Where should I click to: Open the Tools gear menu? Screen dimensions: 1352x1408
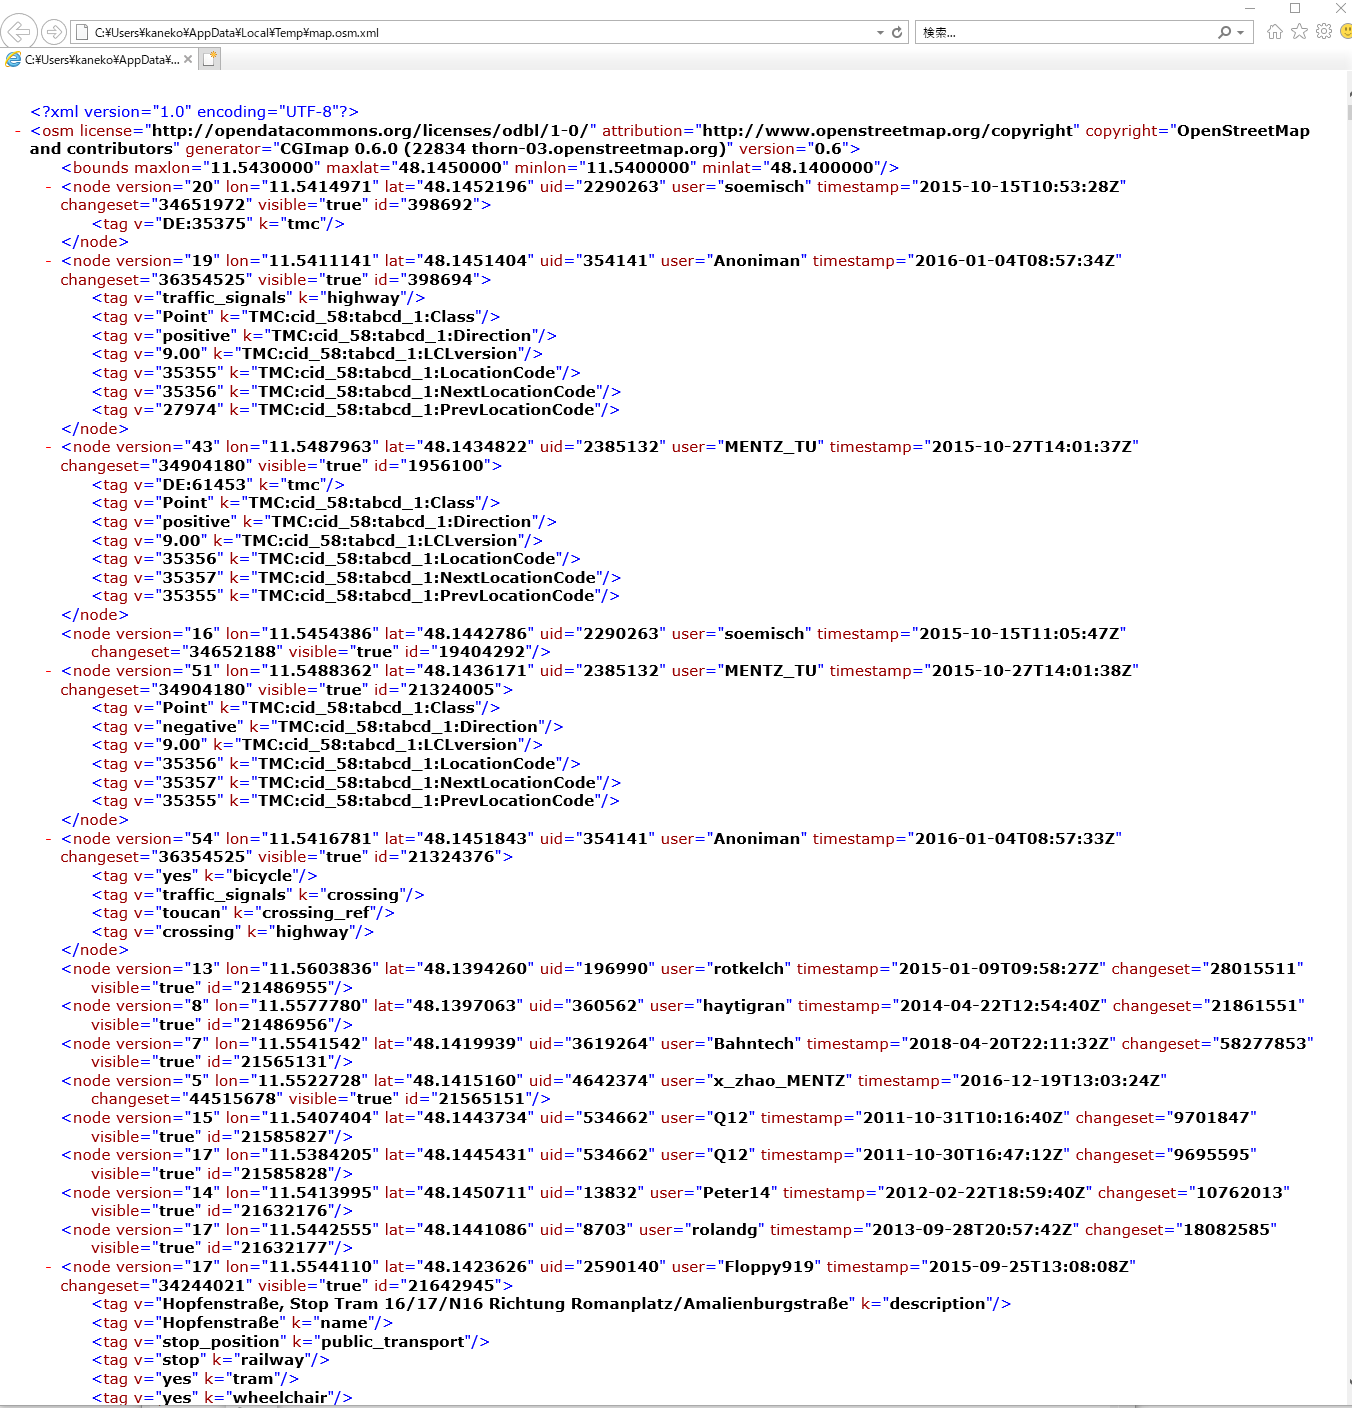click(x=1324, y=32)
